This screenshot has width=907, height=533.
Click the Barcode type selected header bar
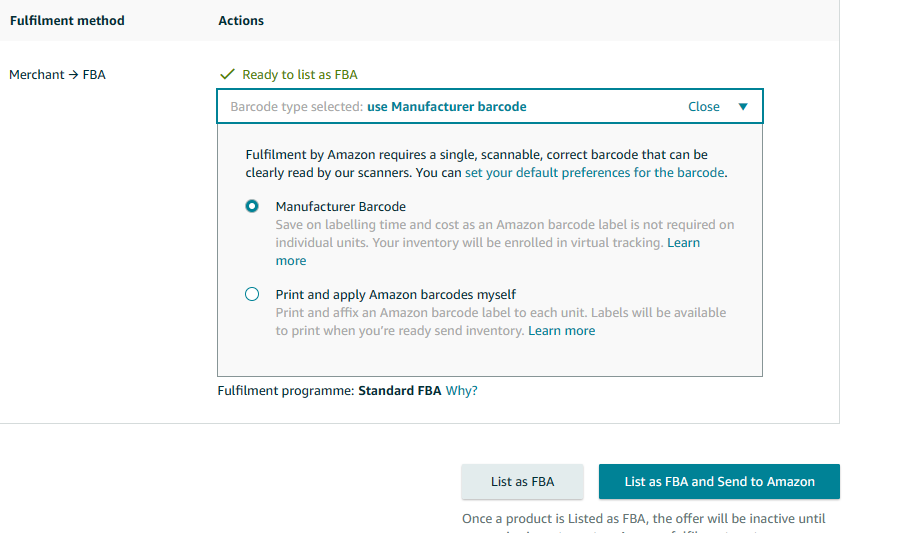point(490,106)
